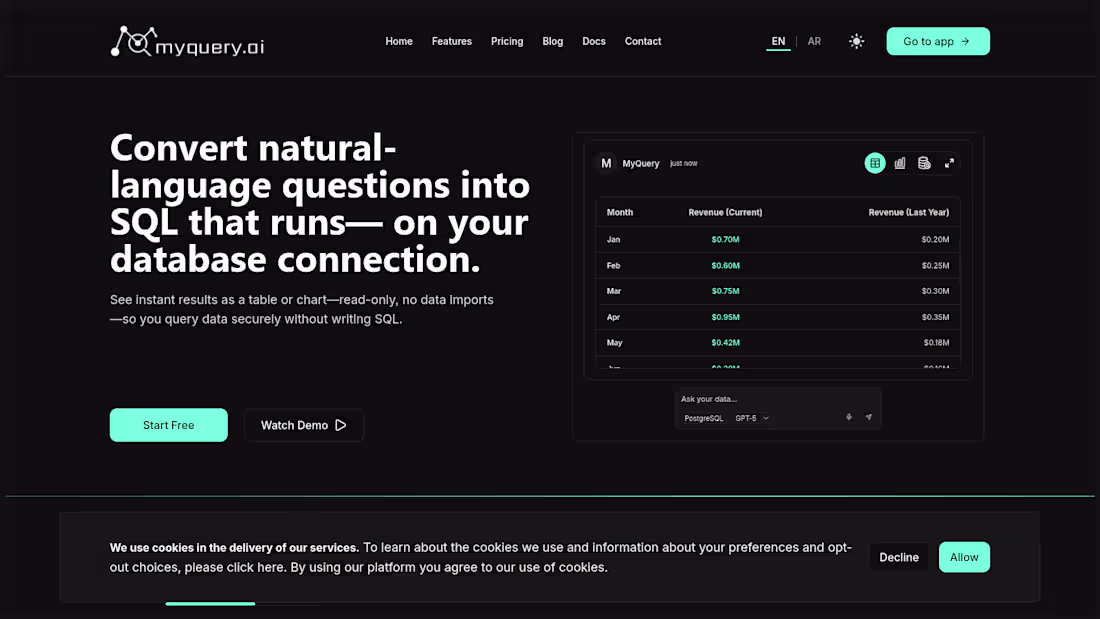Click the $0.60M value in Feb row
This screenshot has height=619, width=1100.
pos(725,265)
